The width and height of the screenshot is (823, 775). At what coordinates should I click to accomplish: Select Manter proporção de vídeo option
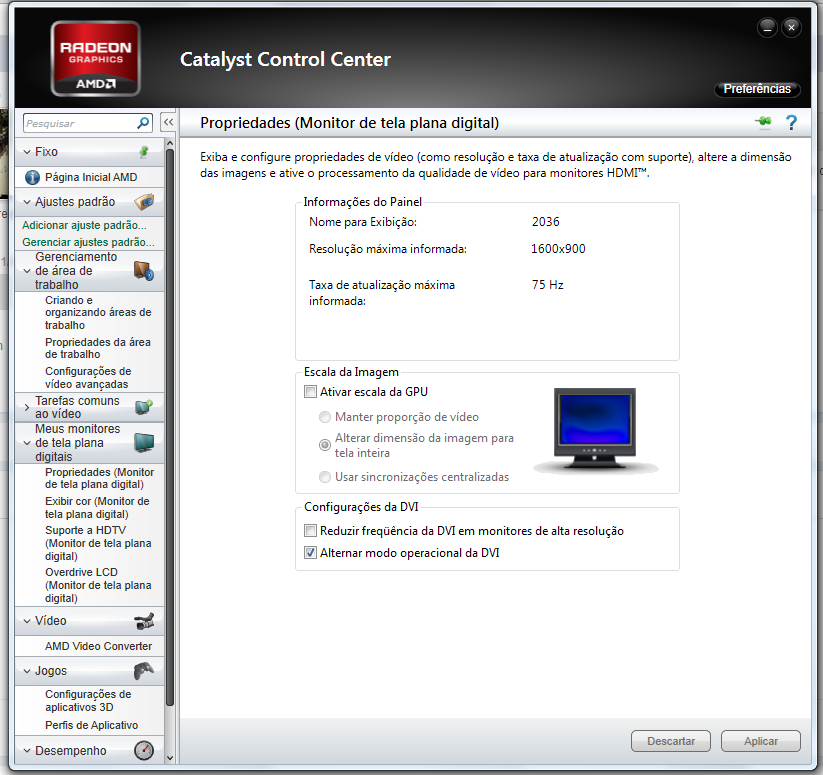point(325,417)
